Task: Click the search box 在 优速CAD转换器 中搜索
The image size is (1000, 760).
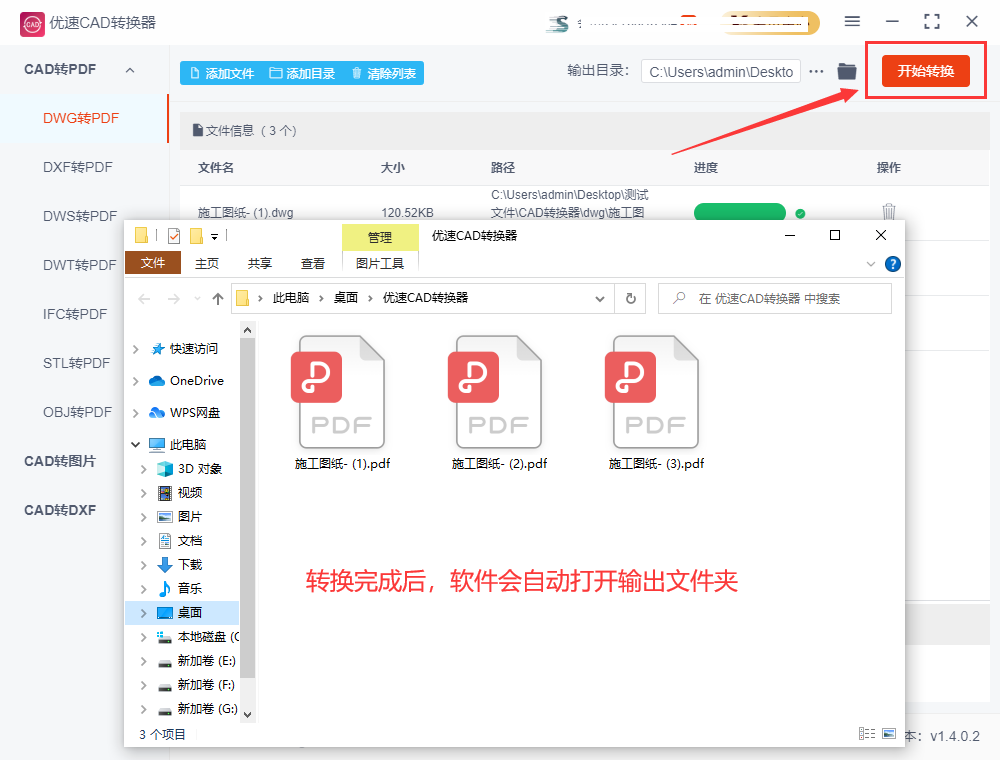Action: click(774, 298)
